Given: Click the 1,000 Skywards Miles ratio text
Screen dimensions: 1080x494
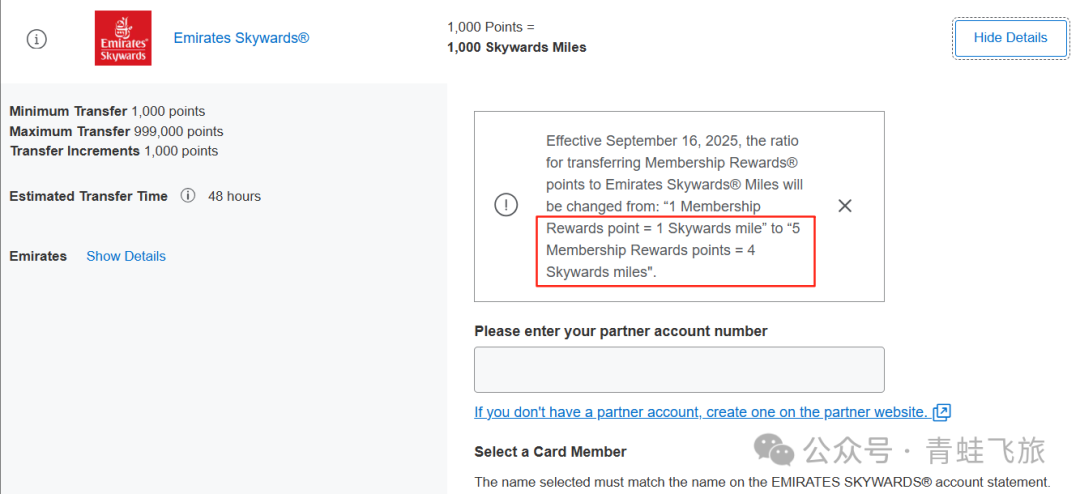Looking at the screenshot, I should (517, 48).
